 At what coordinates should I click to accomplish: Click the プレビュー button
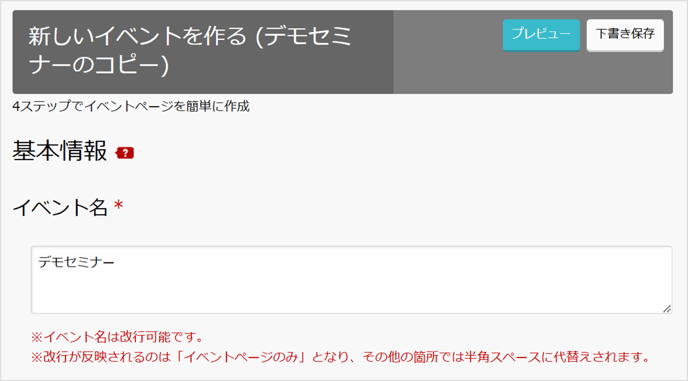tap(541, 35)
